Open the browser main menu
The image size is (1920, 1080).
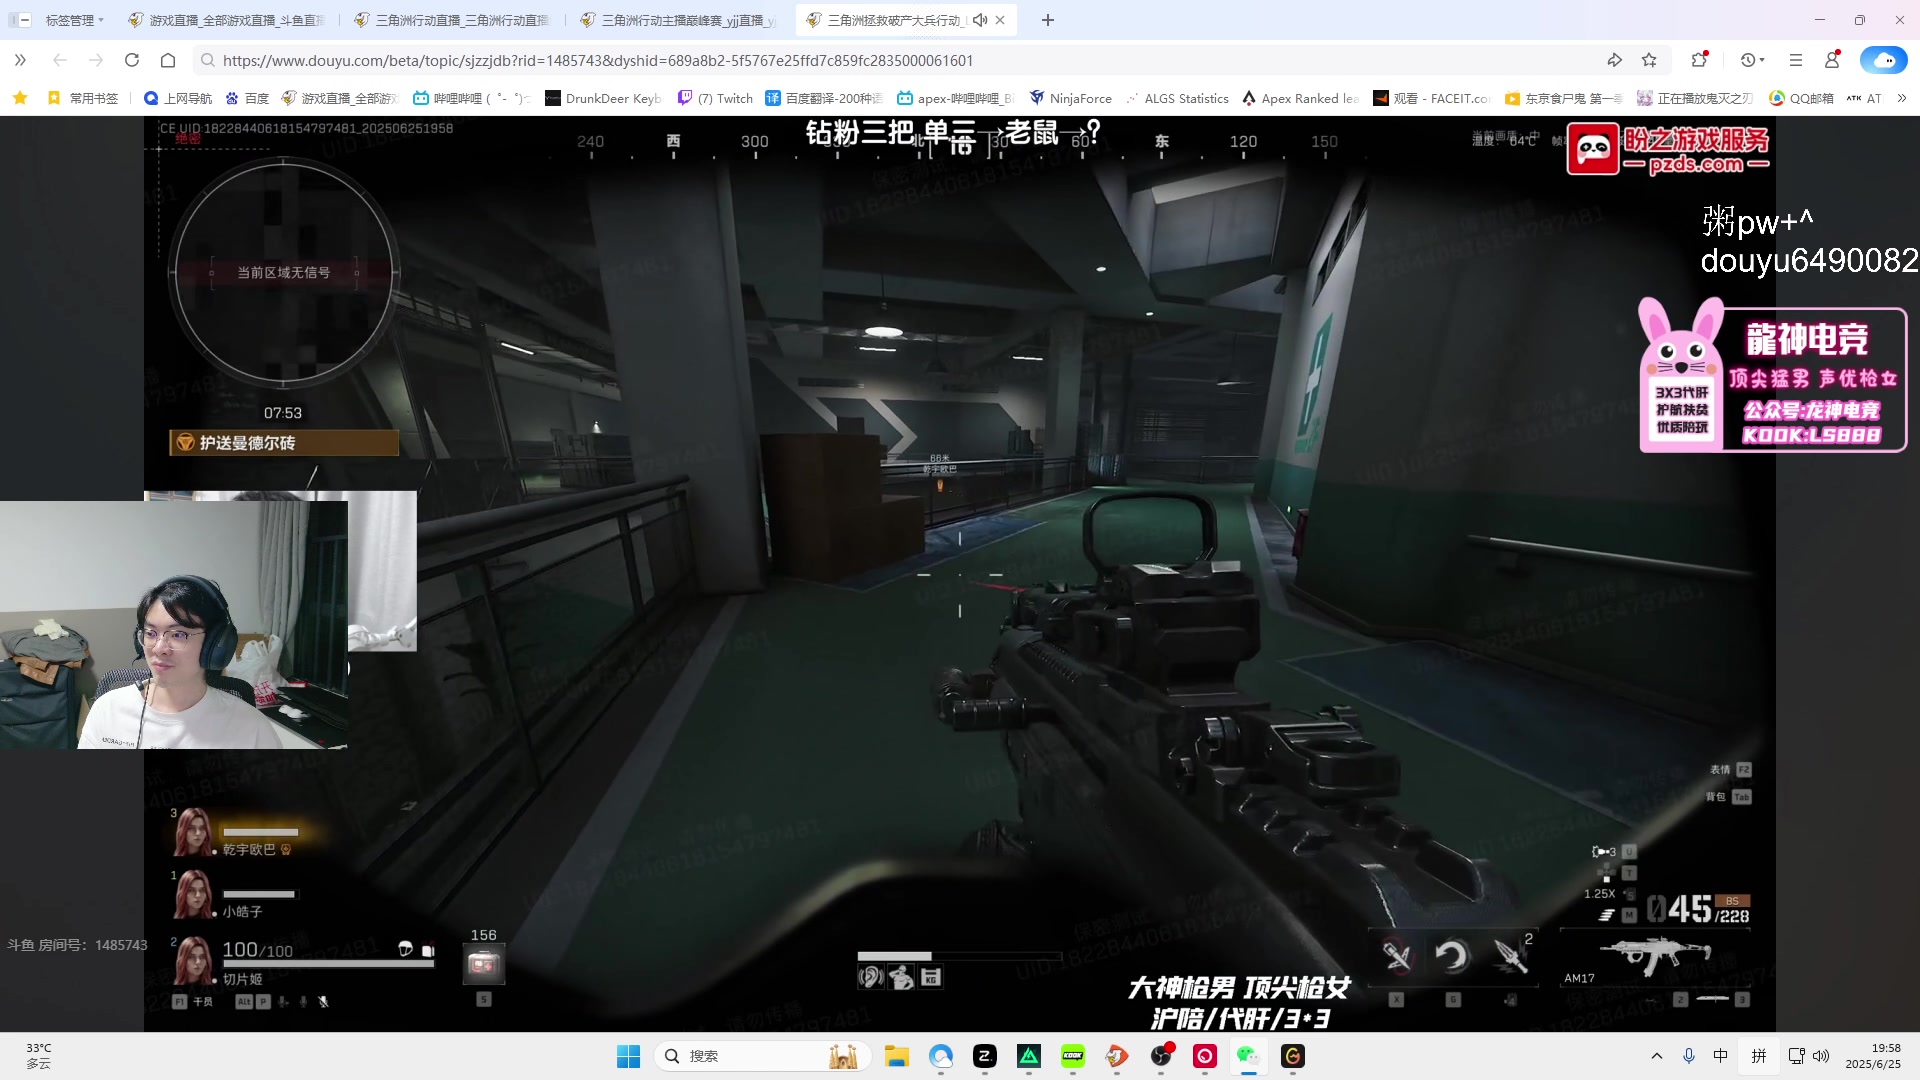1796,60
